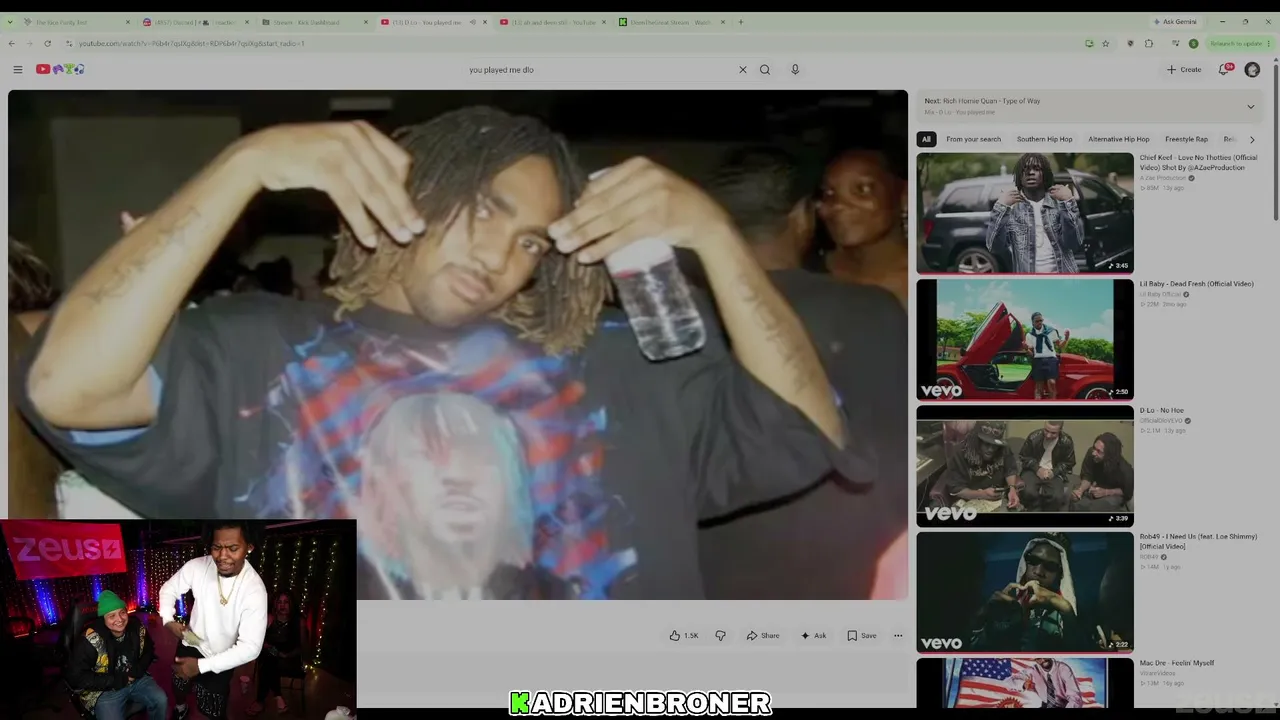Open the media controls toolbar icon
The image size is (1280, 720).
click(1176, 43)
